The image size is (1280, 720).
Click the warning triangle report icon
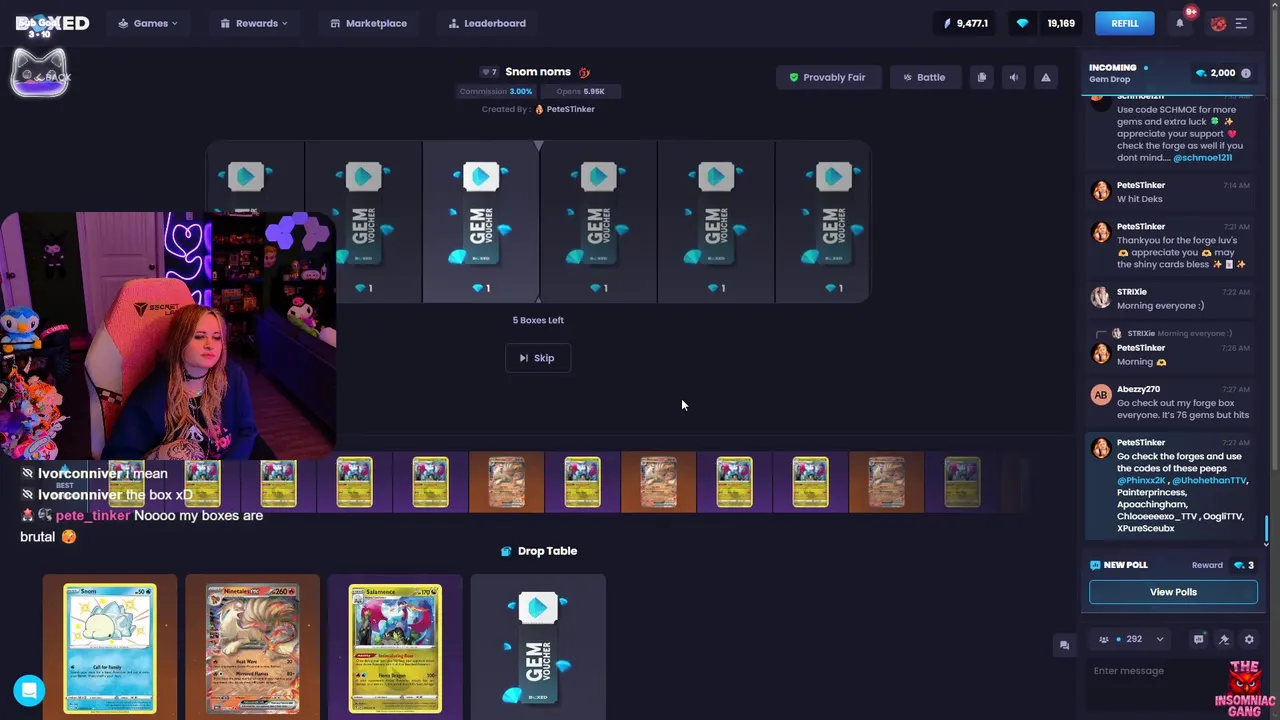click(1046, 77)
